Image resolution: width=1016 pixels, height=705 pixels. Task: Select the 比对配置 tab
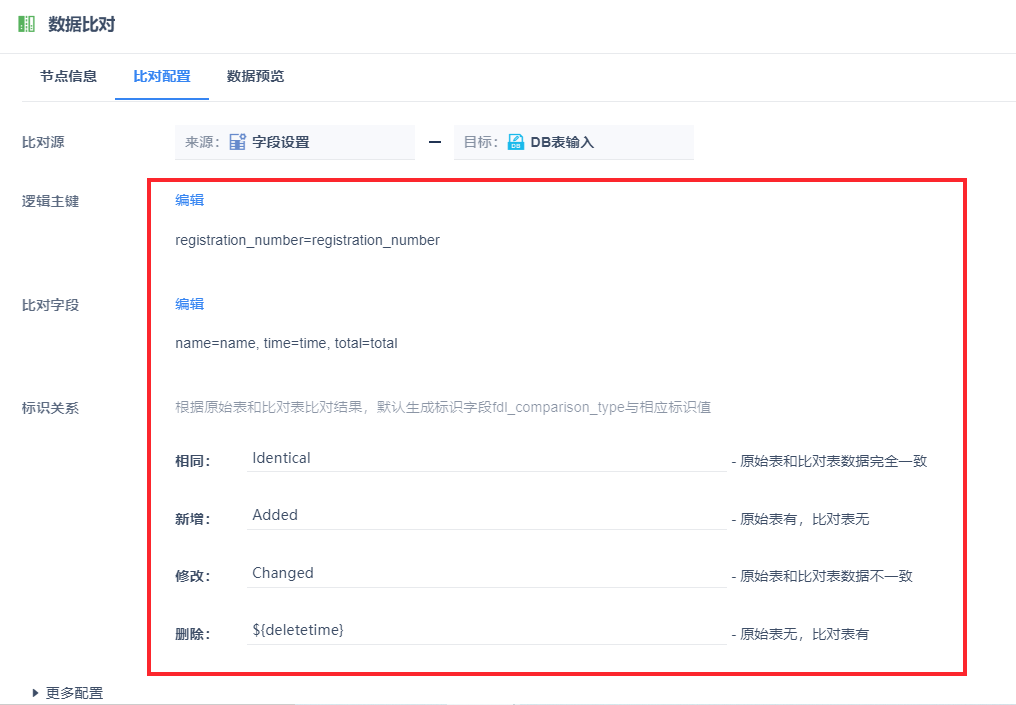162,76
